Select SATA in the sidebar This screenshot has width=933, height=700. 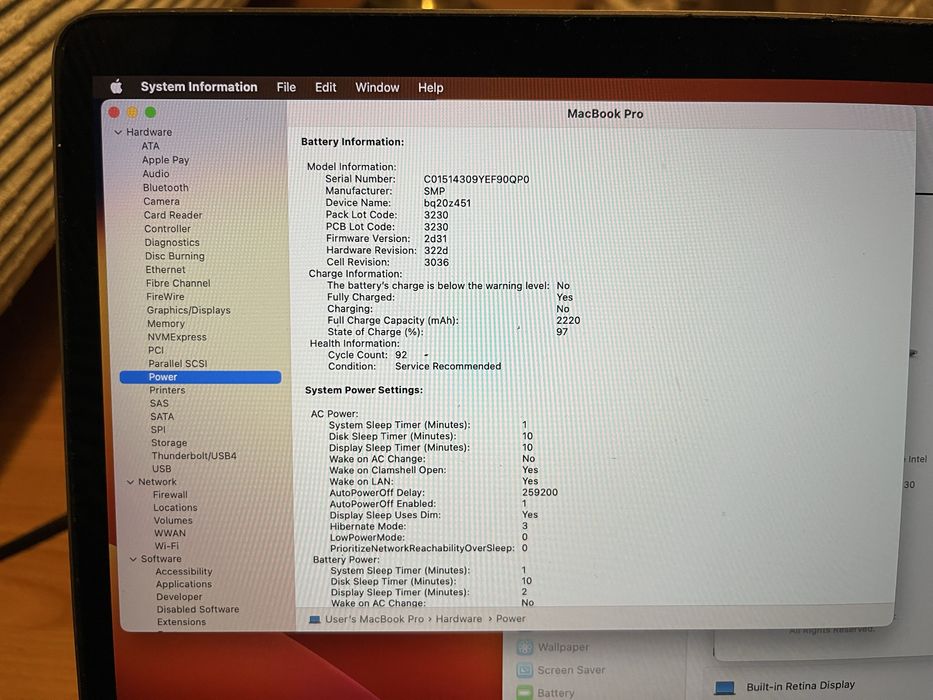pos(162,417)
